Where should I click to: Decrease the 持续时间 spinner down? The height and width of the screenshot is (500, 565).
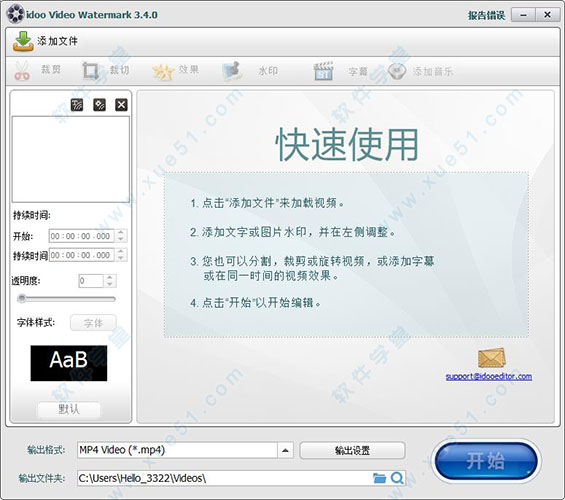(x=121, y=258)
